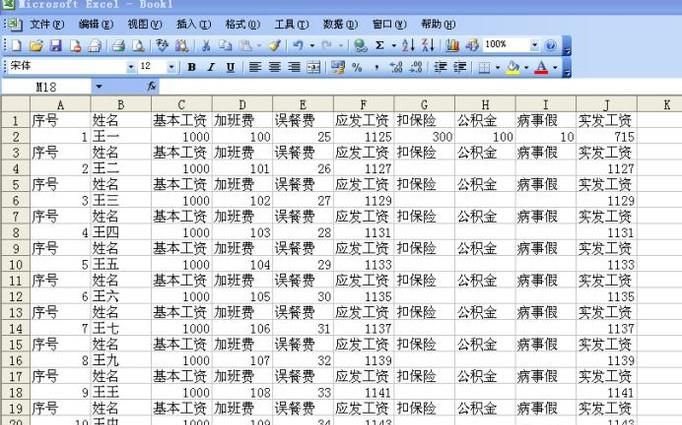
Task: Click the insert function fx button
Action: (151, 86)
